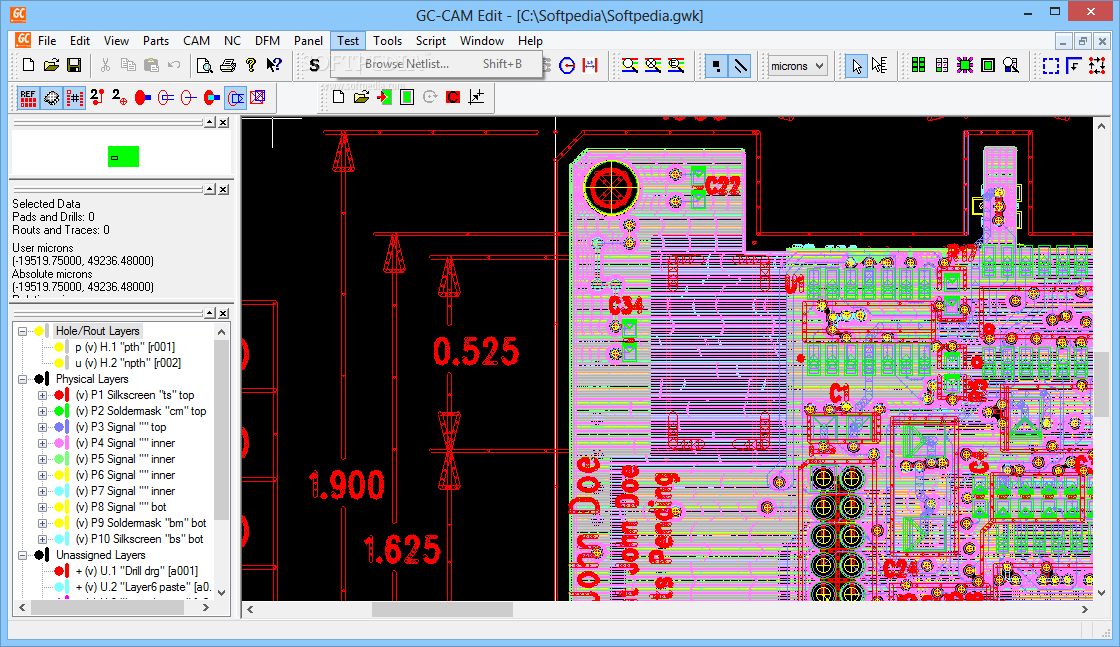Toggle the square flash-mode button
This screenshot has width=1120, height=647.
[716, 66]
